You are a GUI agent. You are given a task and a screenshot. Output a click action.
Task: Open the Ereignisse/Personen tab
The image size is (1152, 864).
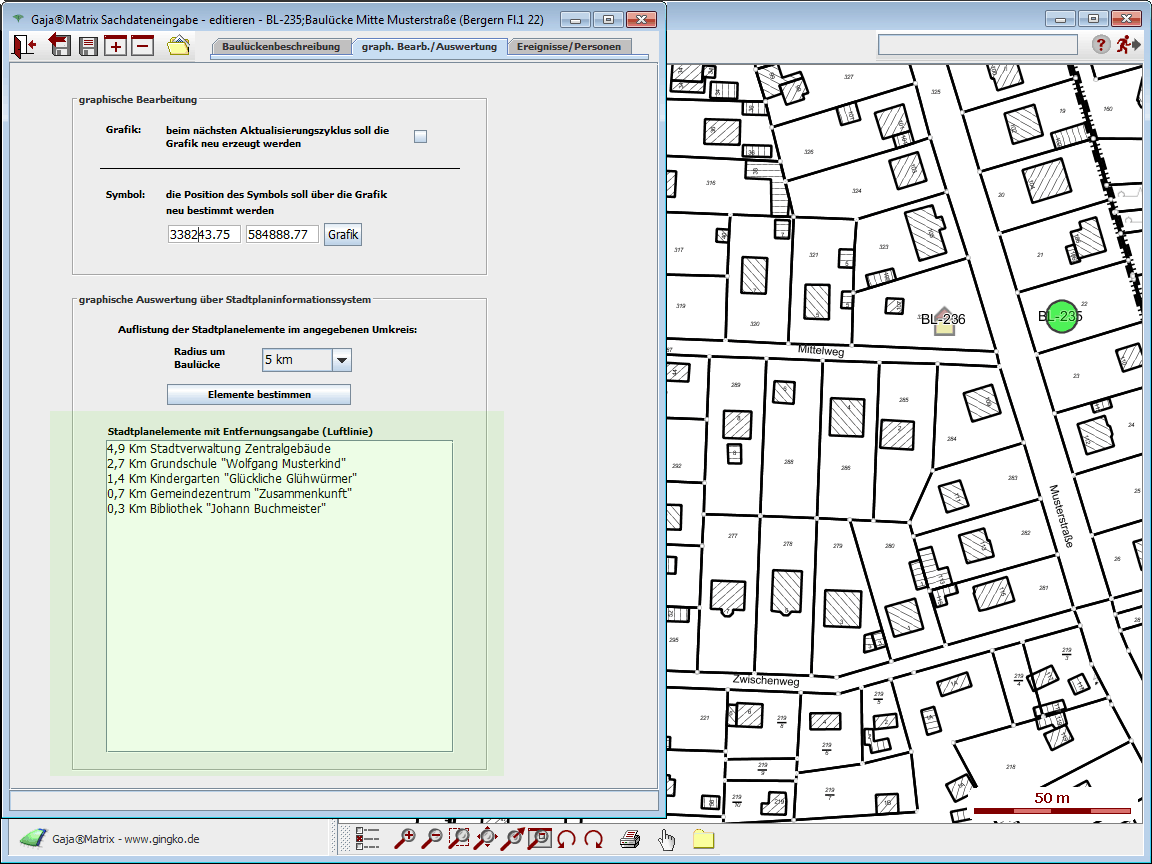[568, 46]
